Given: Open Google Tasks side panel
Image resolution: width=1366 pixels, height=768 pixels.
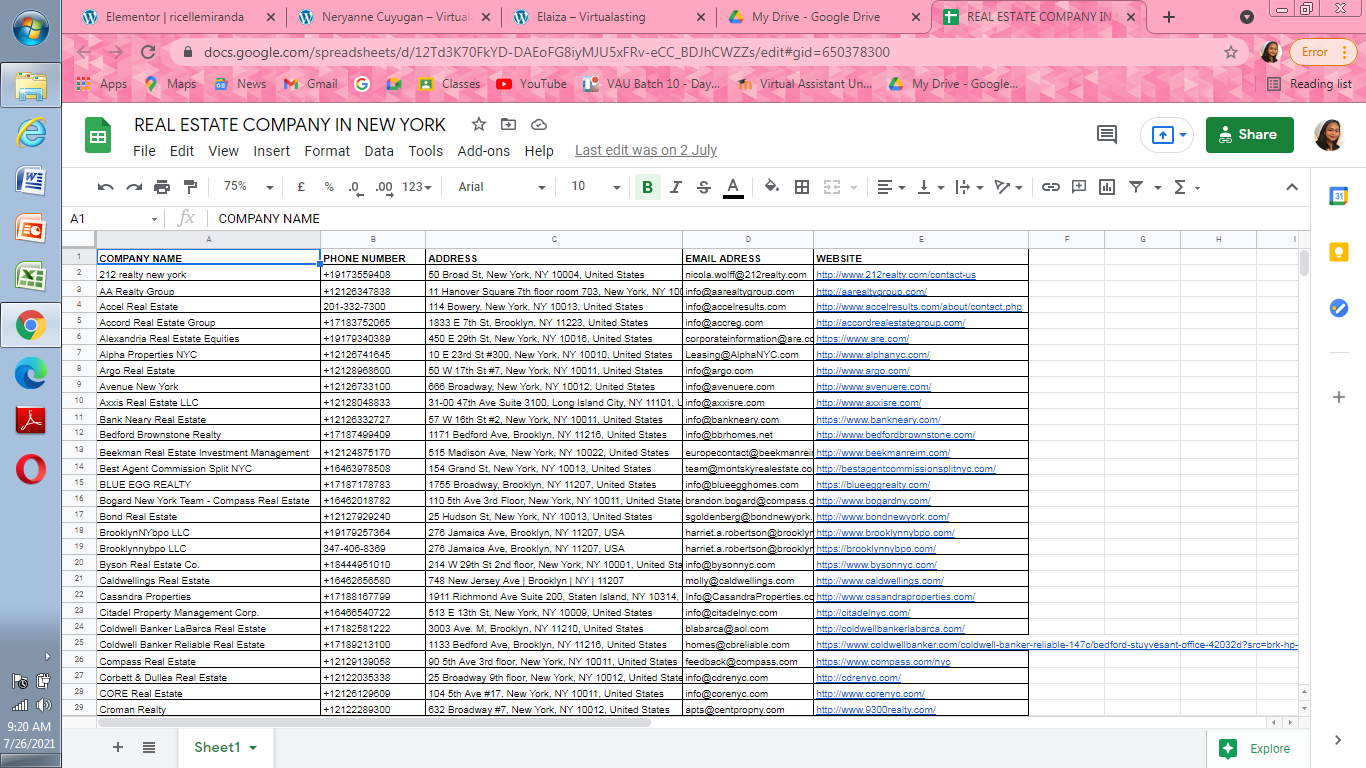Looking at the screenshot, I should [x=1339, y=308].
